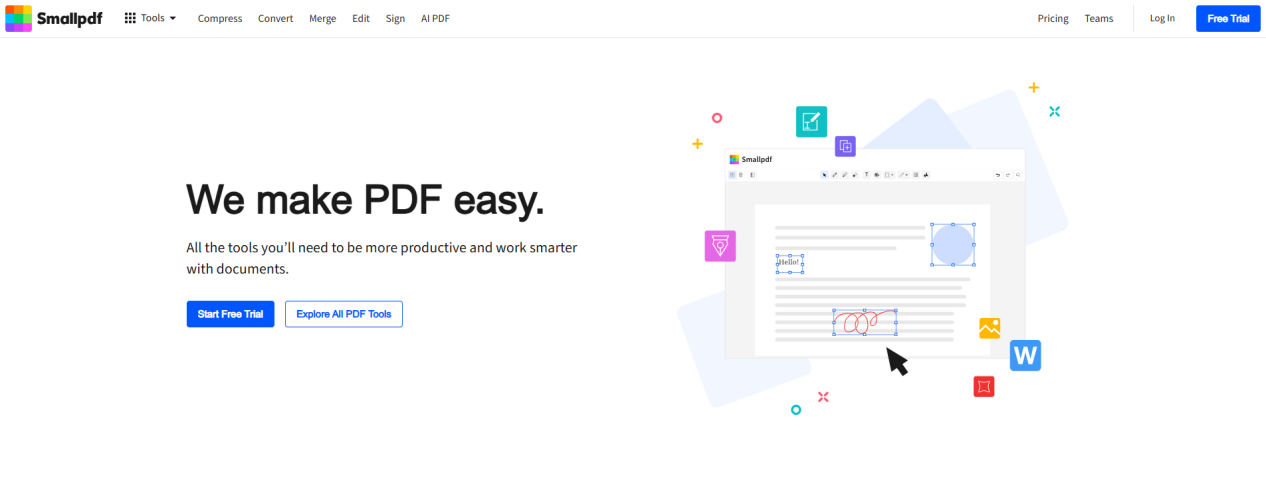Open the Teams link

(1099, 18)
